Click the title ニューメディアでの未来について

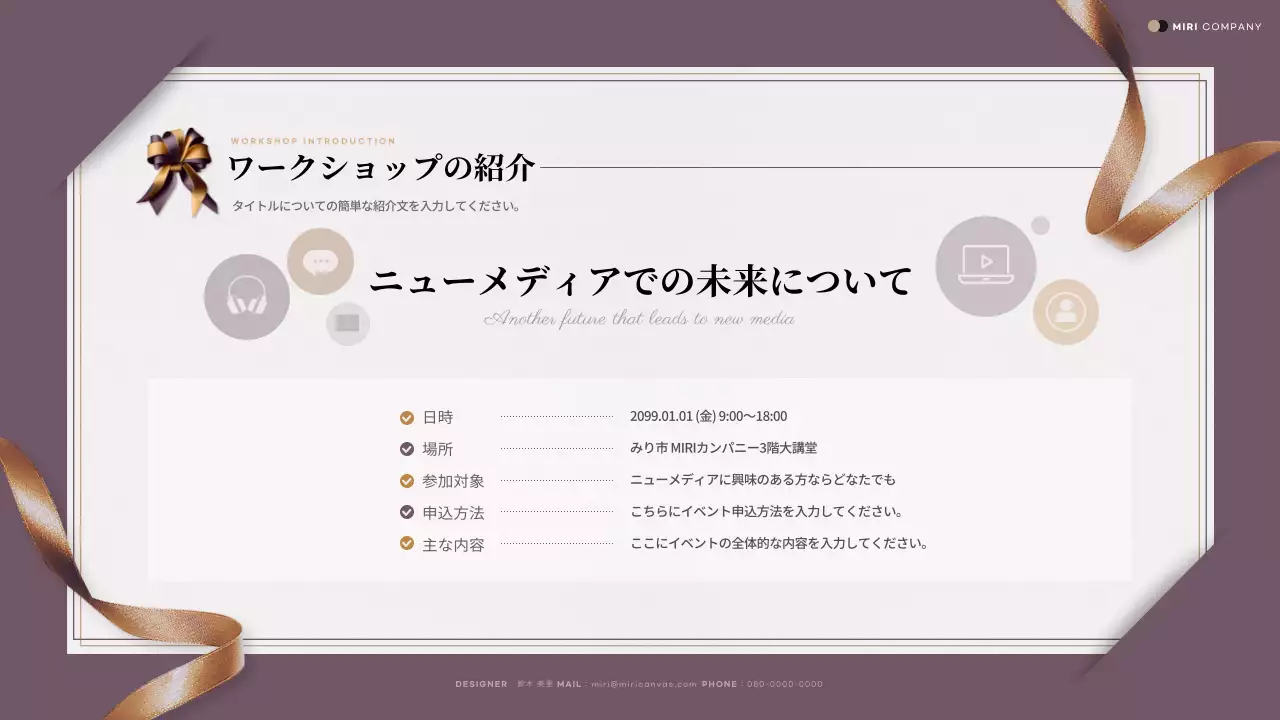(641, 281)
